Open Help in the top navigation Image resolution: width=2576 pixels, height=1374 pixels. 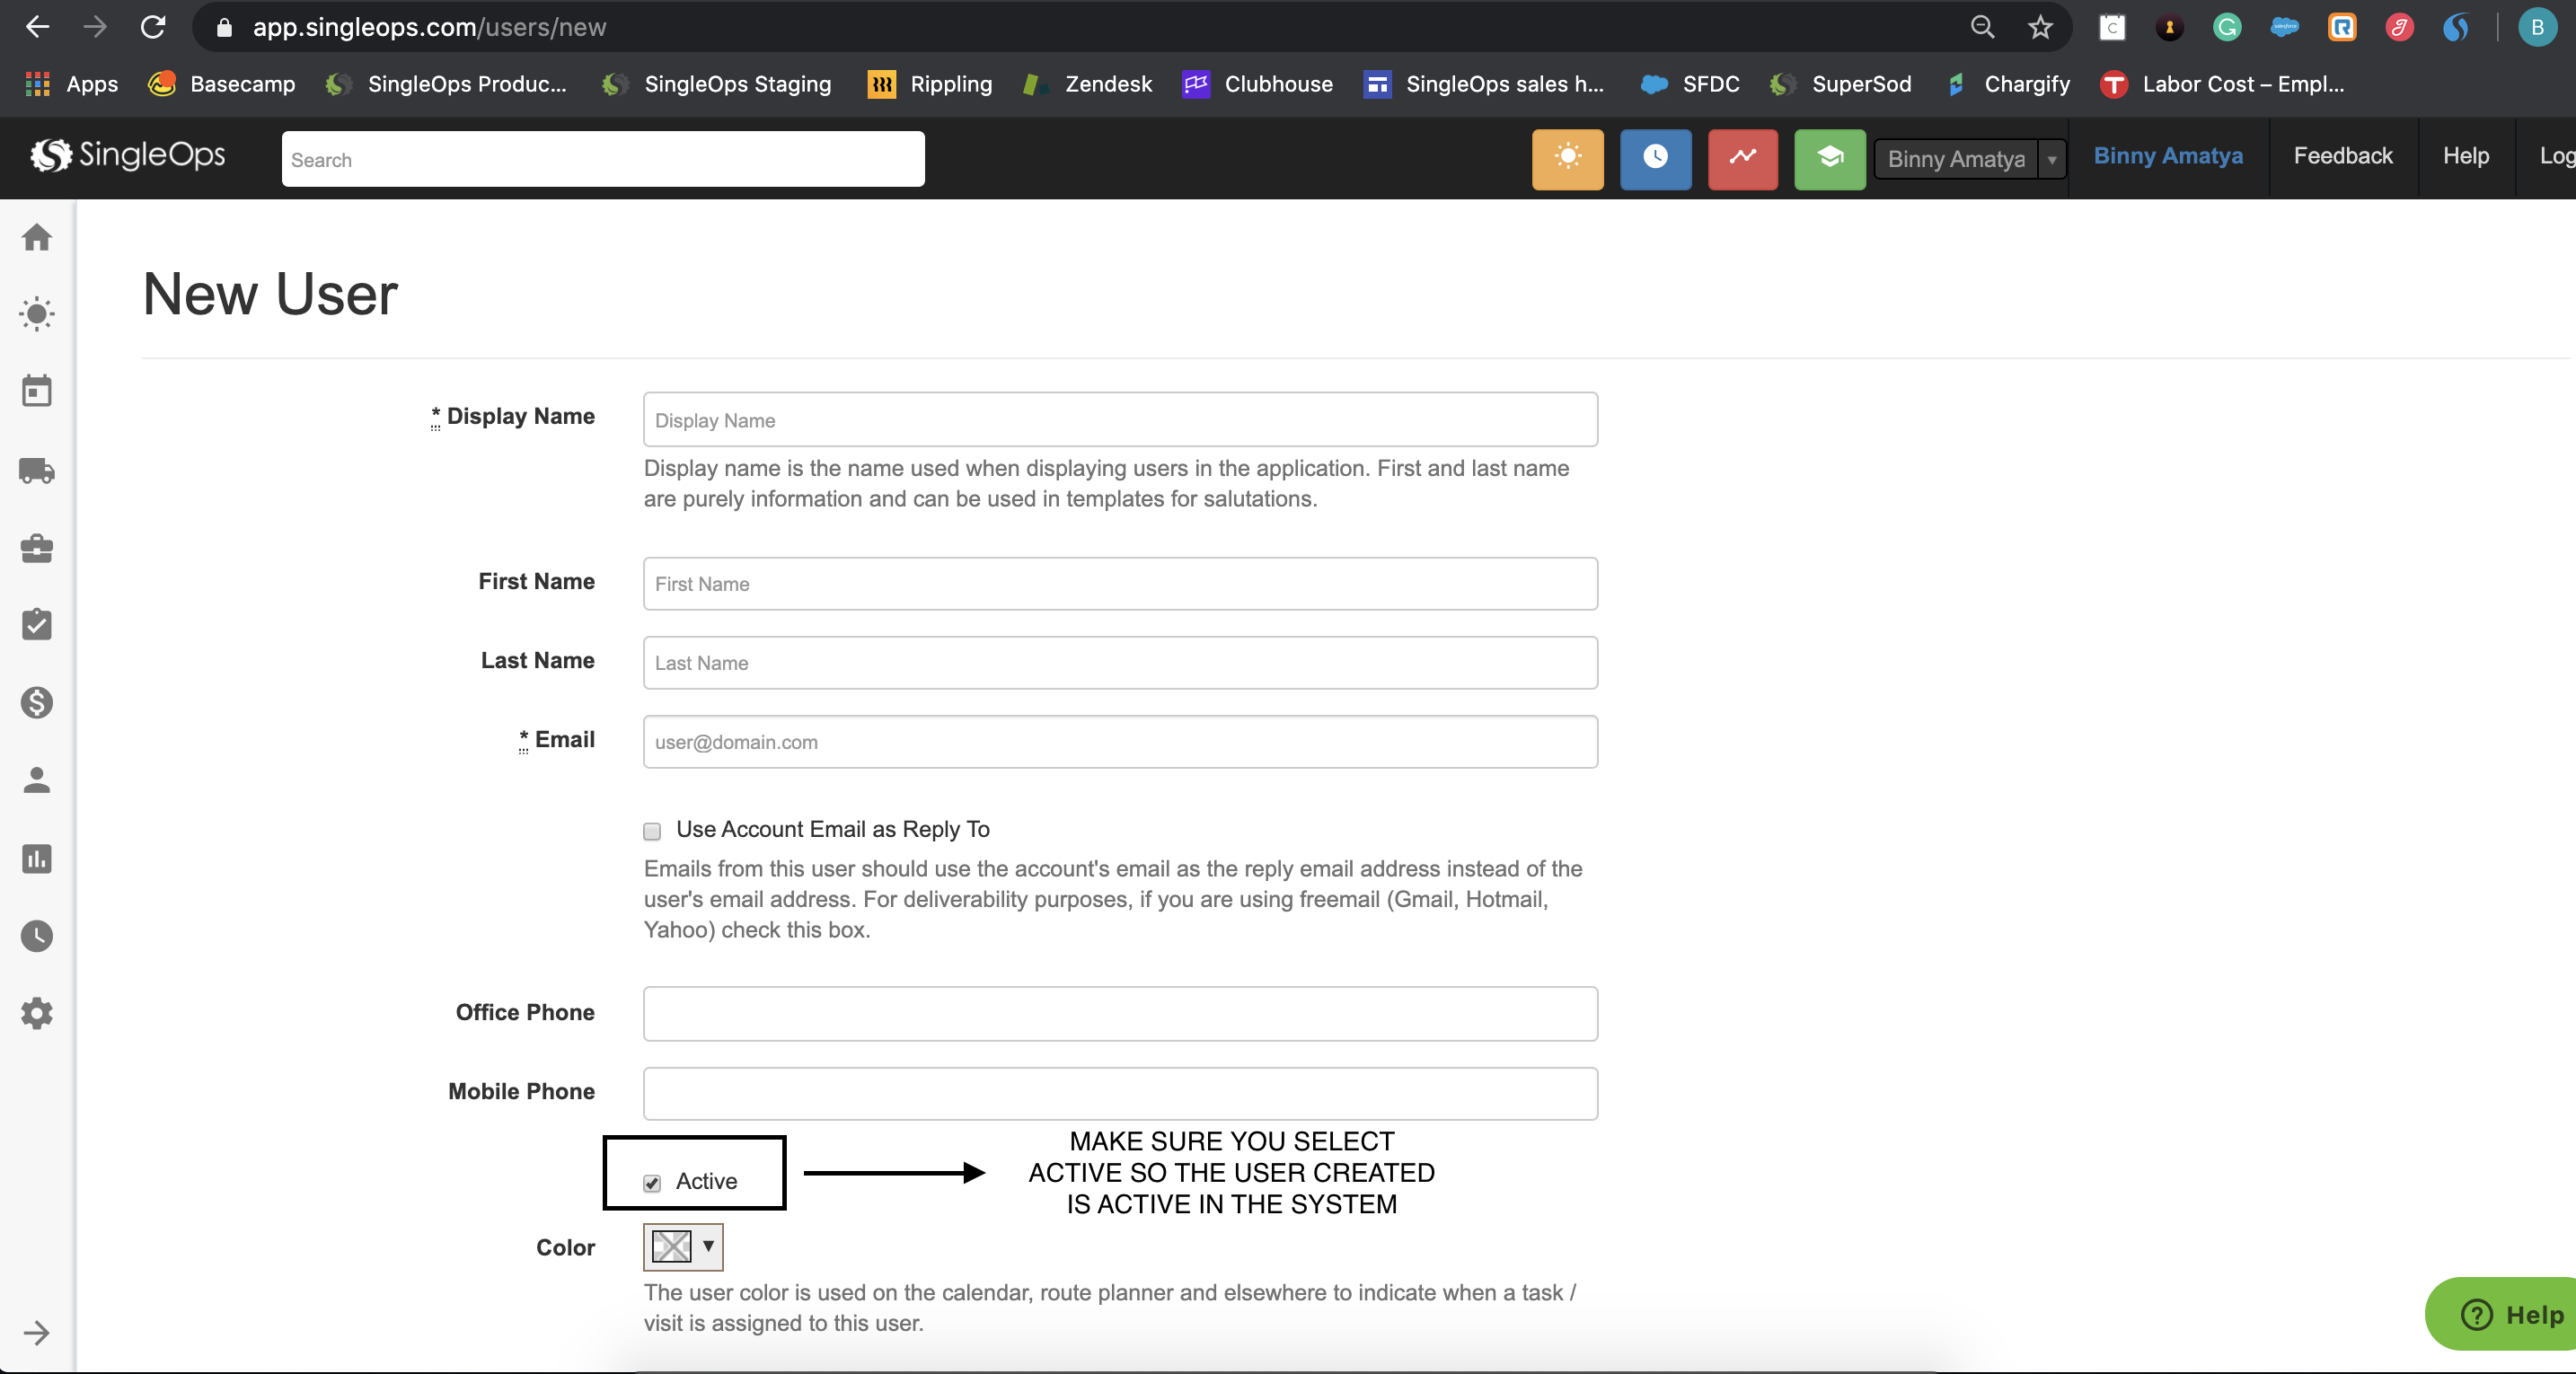click(x=2466, y=156)
